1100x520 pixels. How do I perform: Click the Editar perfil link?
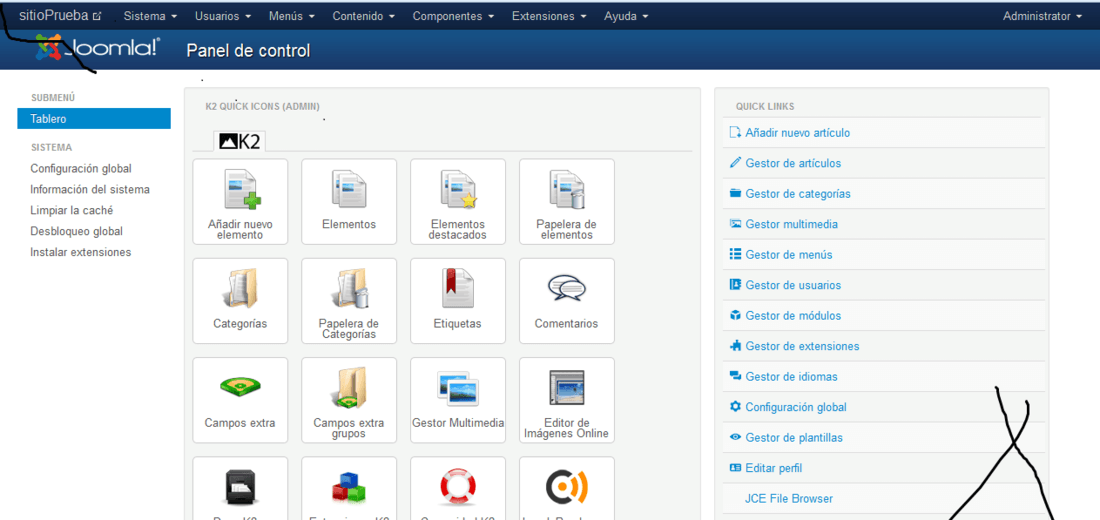pyautogui.click(x=773, y=468)
